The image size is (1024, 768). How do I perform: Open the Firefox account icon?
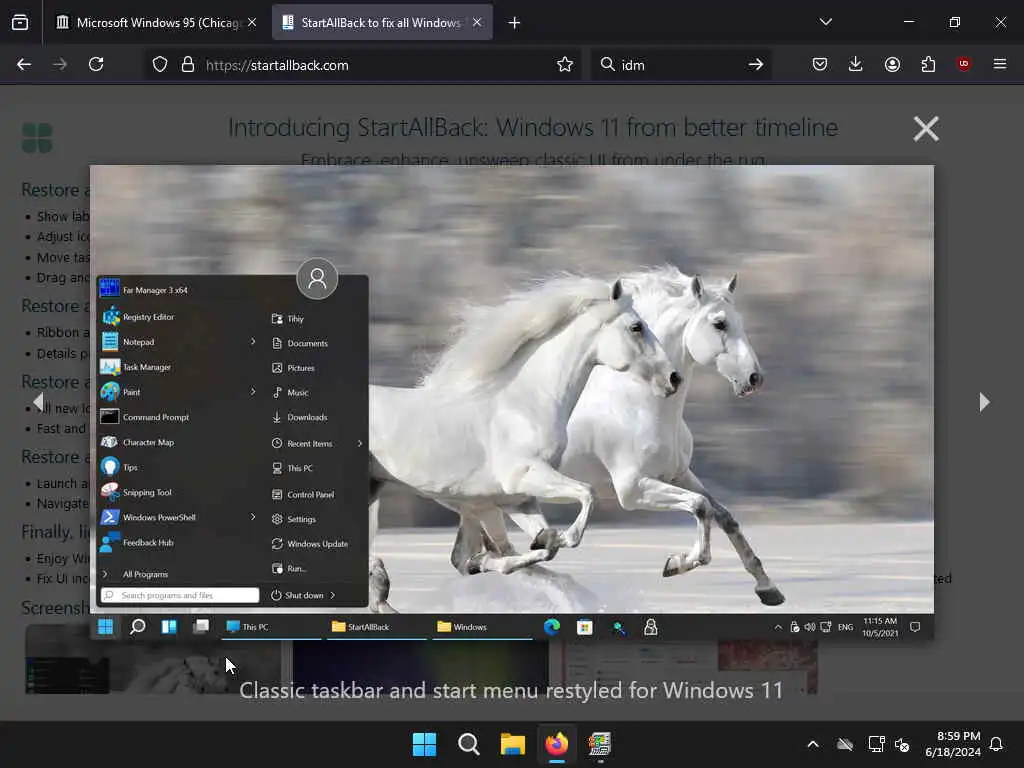pyautogui.click(x=892, y=64)
